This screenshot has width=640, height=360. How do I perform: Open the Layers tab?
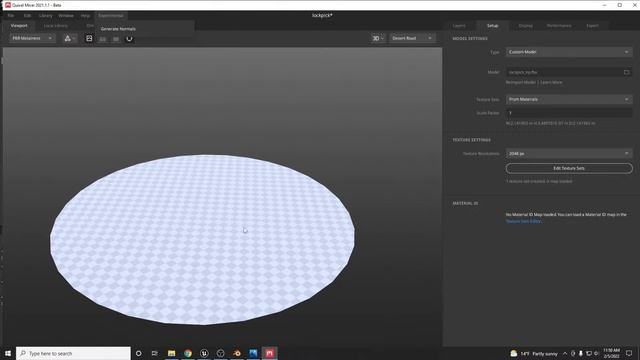coord(459,26)
